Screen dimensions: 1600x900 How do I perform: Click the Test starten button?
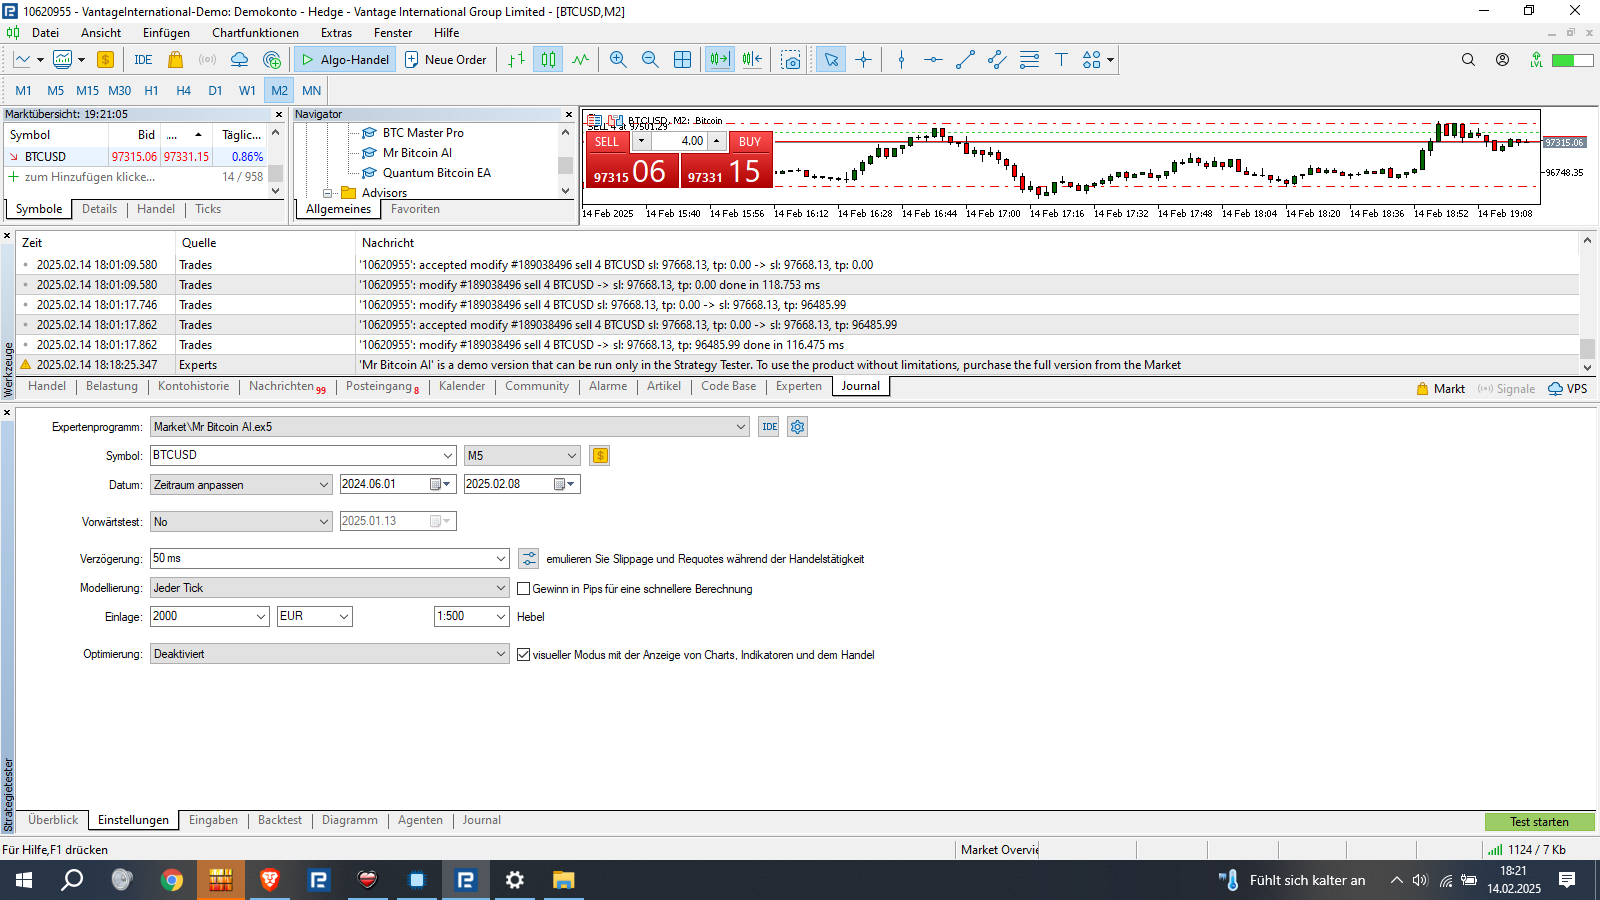(x=1539, y=822)
